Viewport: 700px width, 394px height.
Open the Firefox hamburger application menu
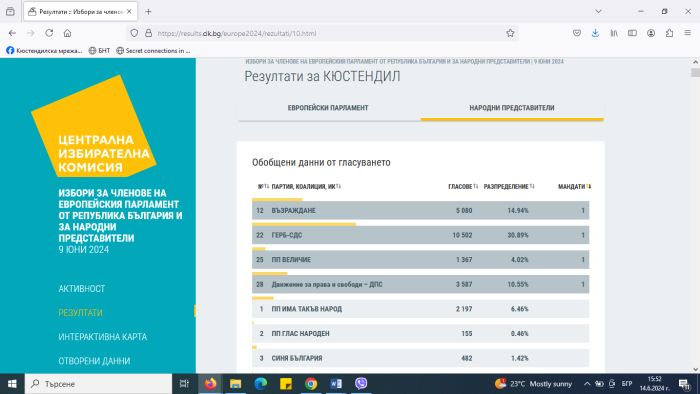pyautogui.click(x=688, y=33)
